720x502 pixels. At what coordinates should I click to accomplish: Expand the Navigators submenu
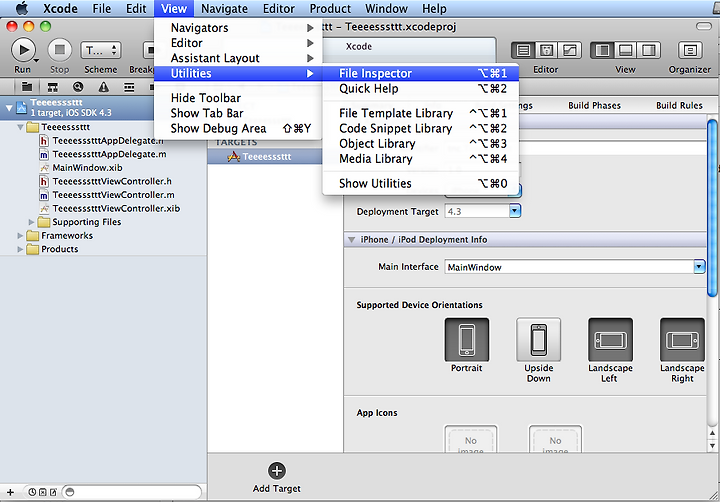pyautogui.click(x=238, y=28)
